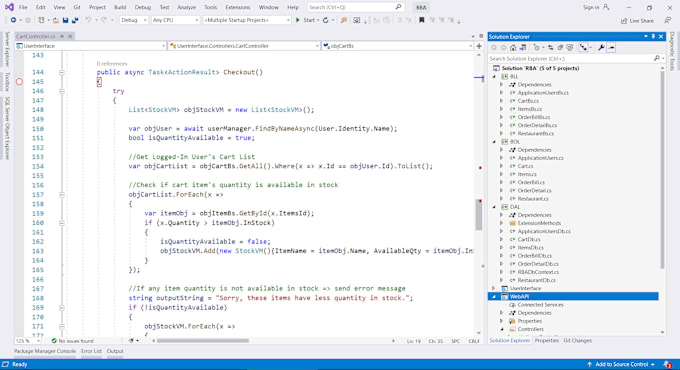Click the editor vertical scrollbar thumb
Viewport: 680px width, 370px height.
click(x=479, y=215)
